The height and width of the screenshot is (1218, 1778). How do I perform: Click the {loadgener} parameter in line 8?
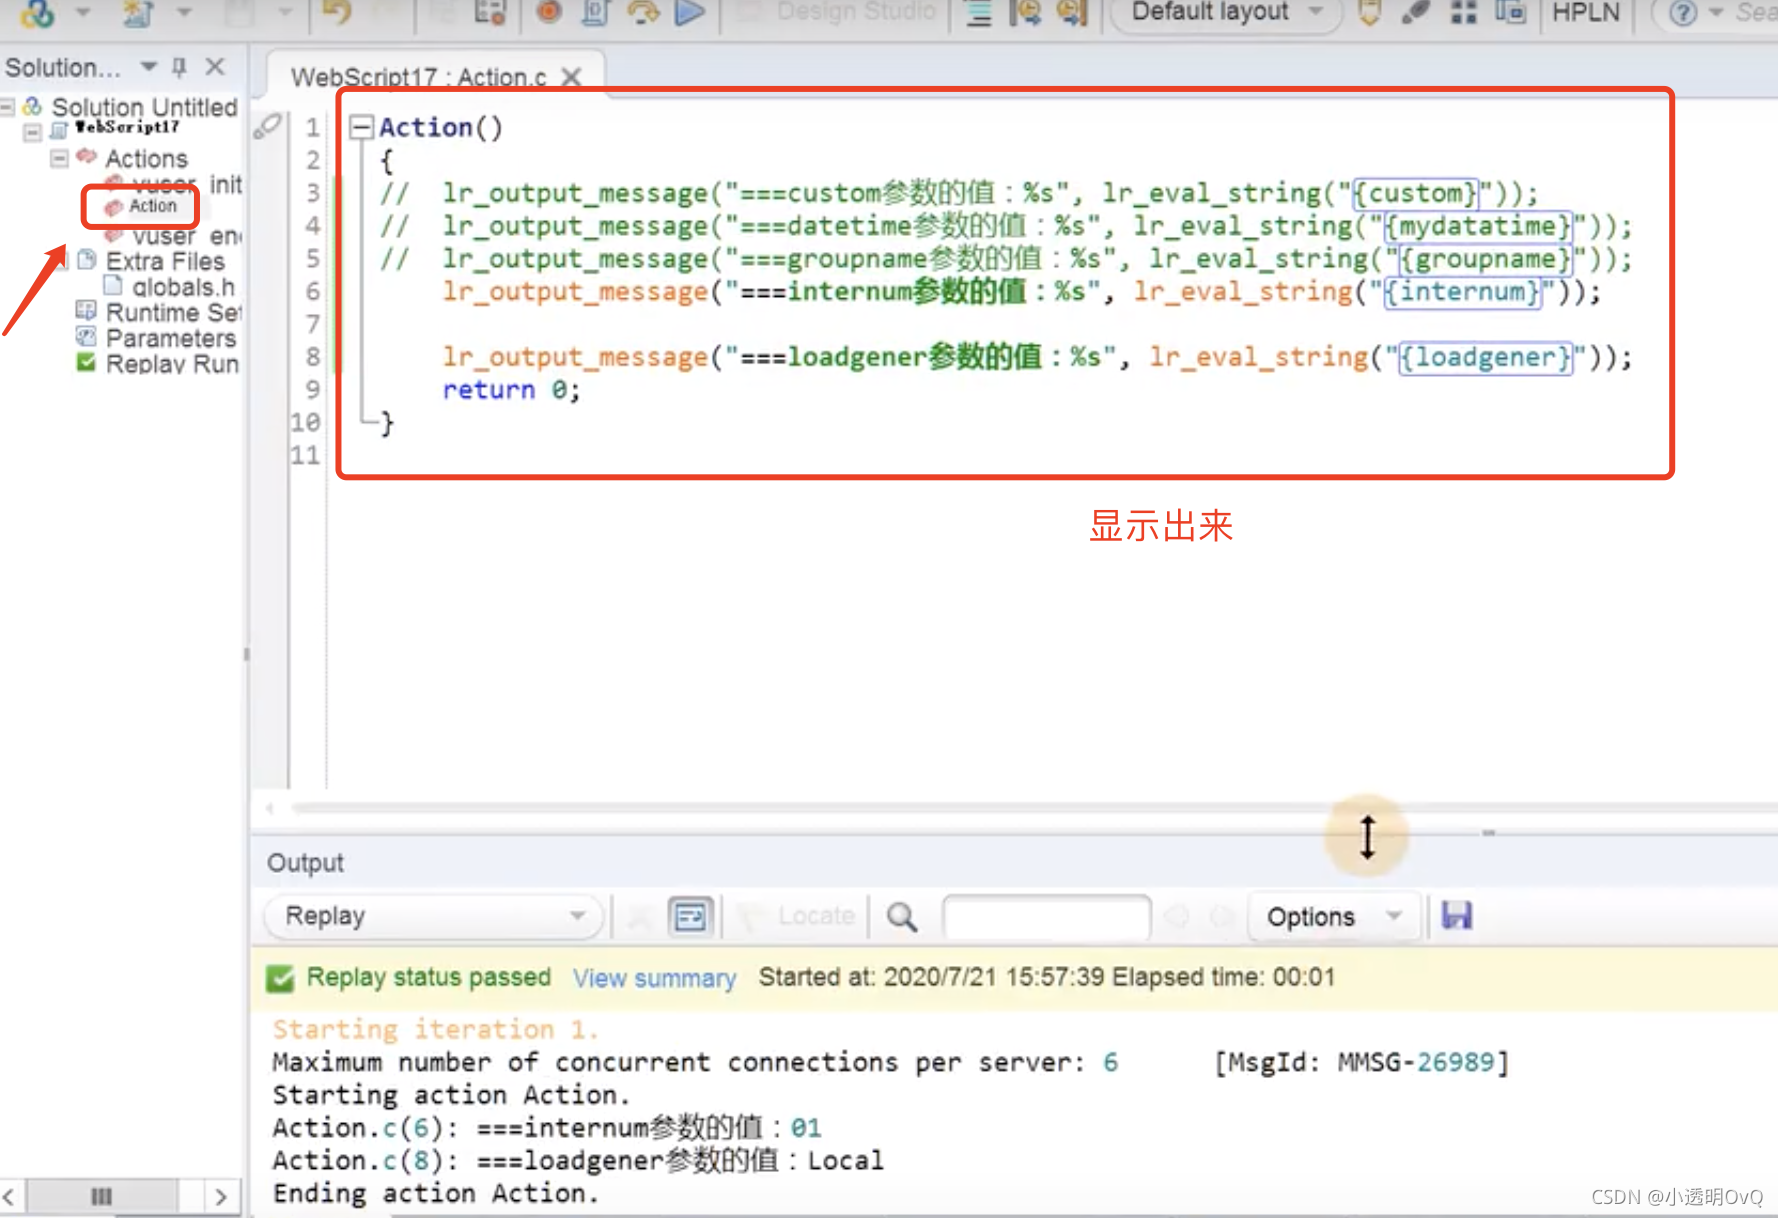coord(1484,357)
